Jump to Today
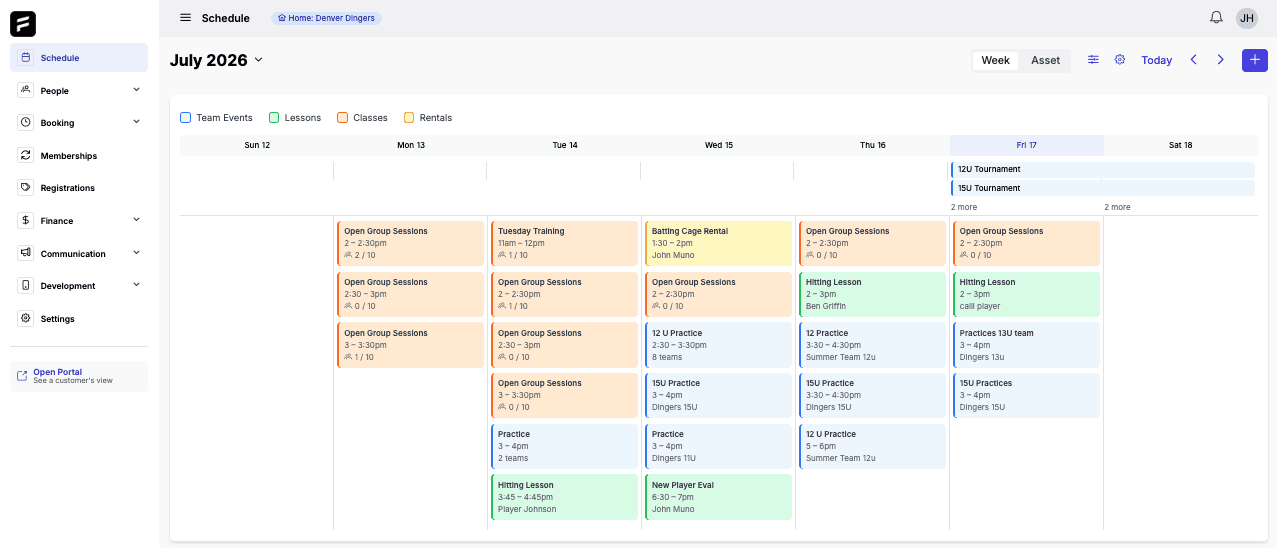 1156,60
